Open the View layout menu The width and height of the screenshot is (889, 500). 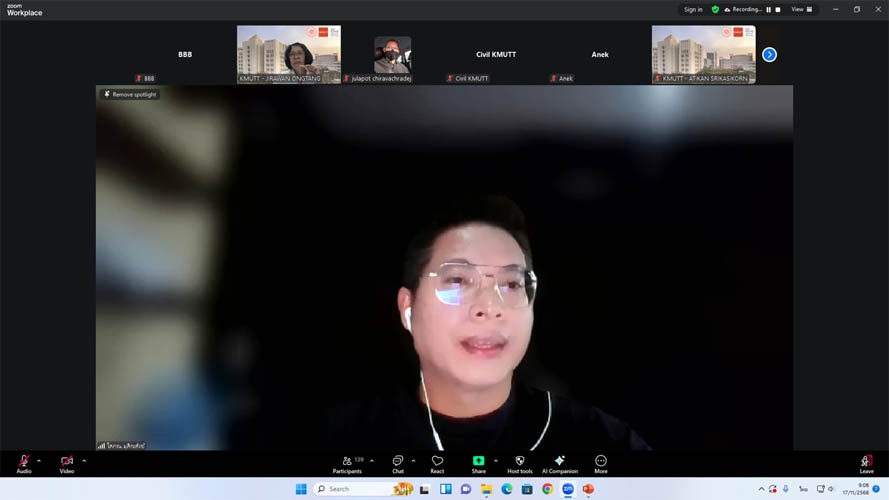click(x=802, y=10)
